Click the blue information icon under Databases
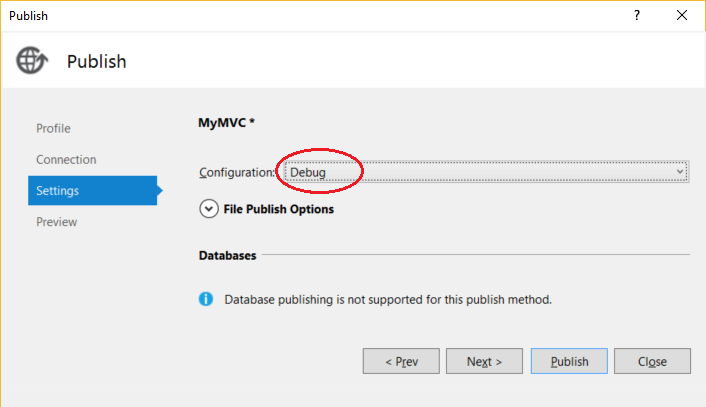706x407 pixels. [x=206, y=299]
